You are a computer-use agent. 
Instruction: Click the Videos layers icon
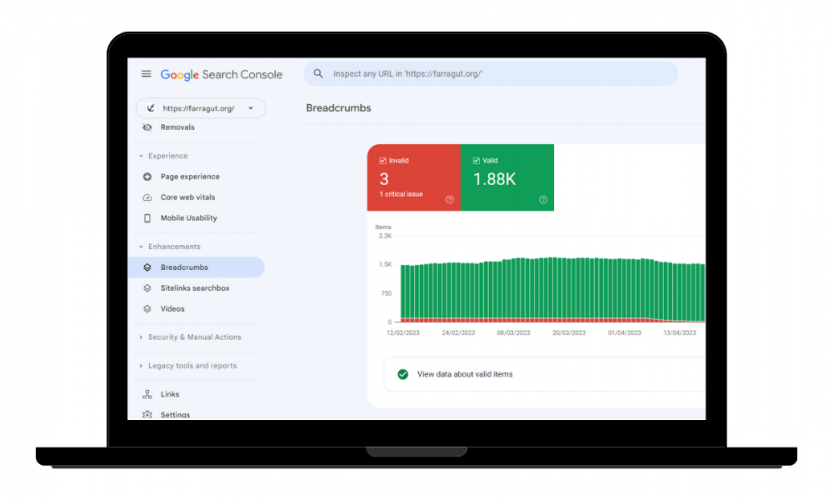click(x=147, y=309)
